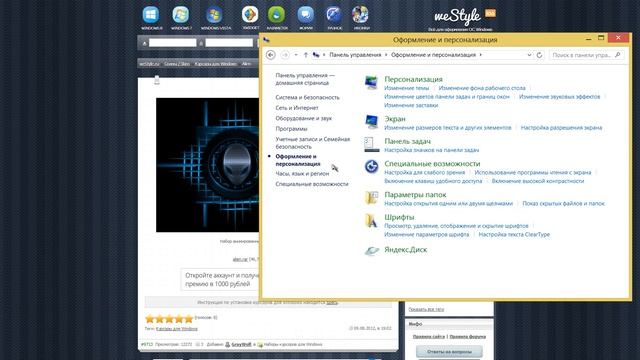This screenshot has width=640, height=360.
Task: Open Курсоры для Windows tab on website
Action: 216,64
